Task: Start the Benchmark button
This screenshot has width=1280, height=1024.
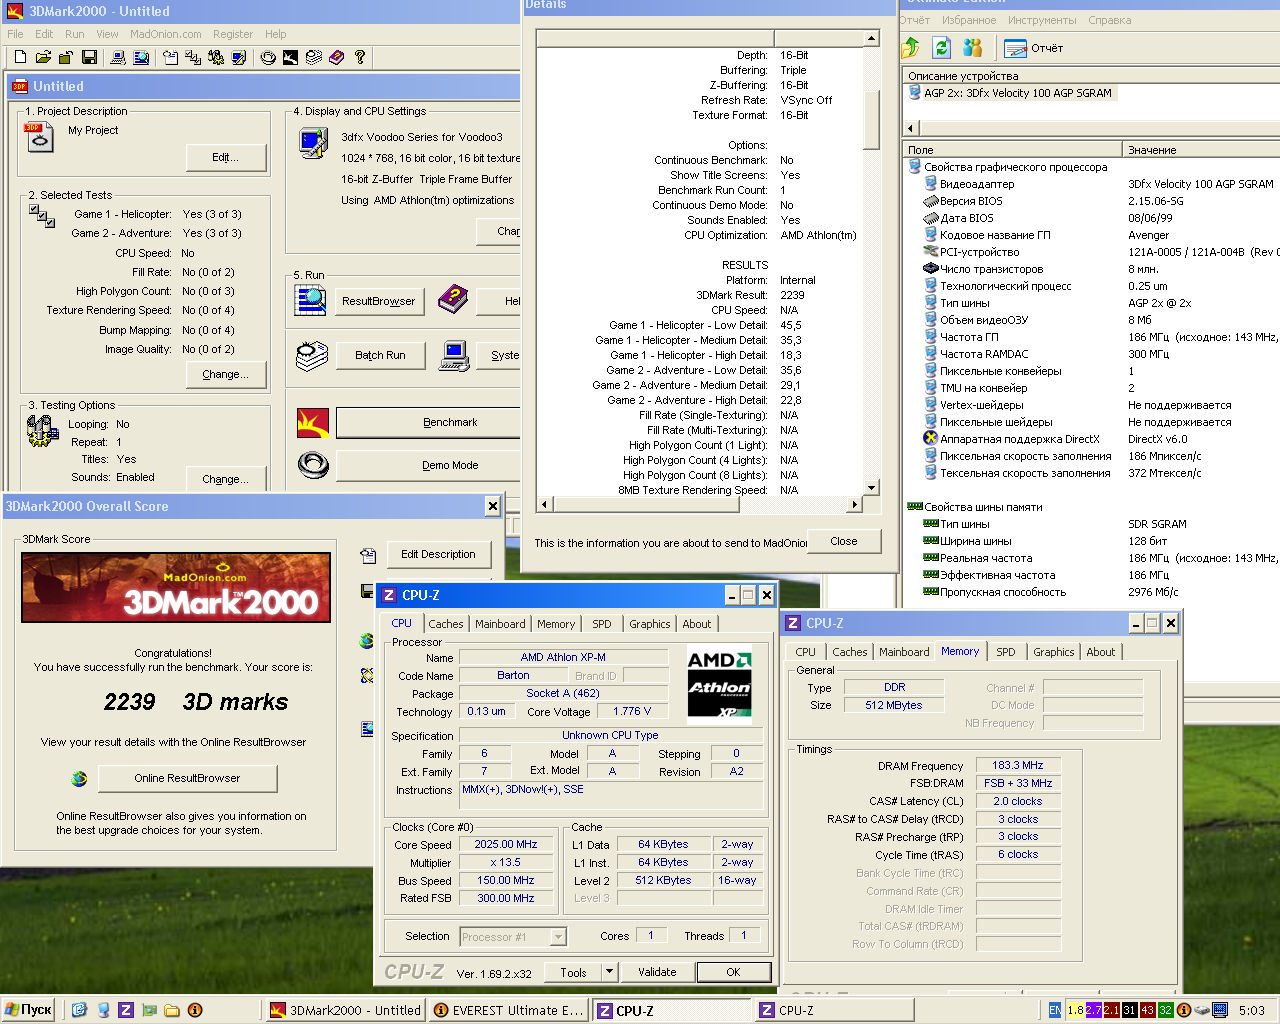Action: coord(428,422)
